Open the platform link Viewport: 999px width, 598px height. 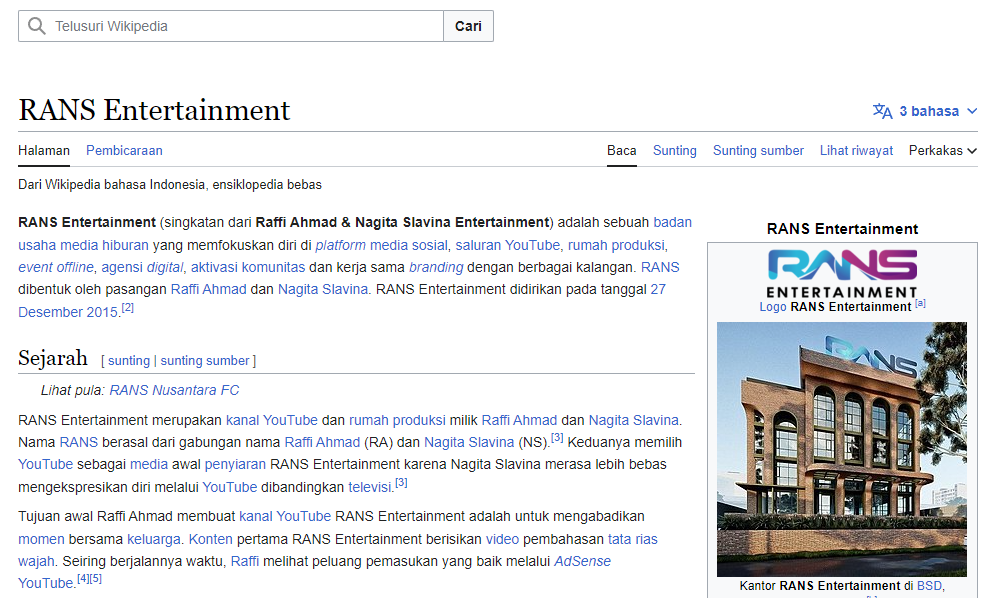(340, 245)
